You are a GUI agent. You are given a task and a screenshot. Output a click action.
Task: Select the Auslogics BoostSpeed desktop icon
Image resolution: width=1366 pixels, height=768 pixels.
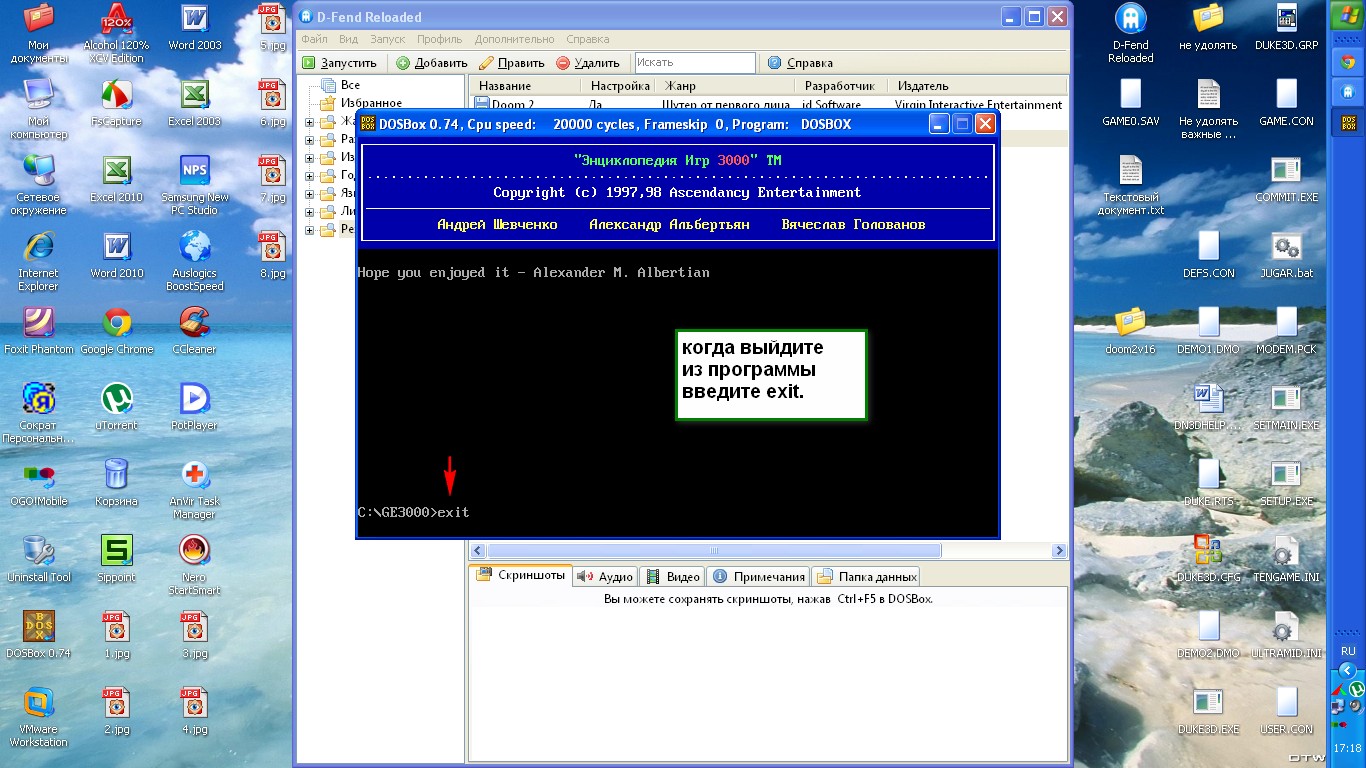[x=194, y=262]
